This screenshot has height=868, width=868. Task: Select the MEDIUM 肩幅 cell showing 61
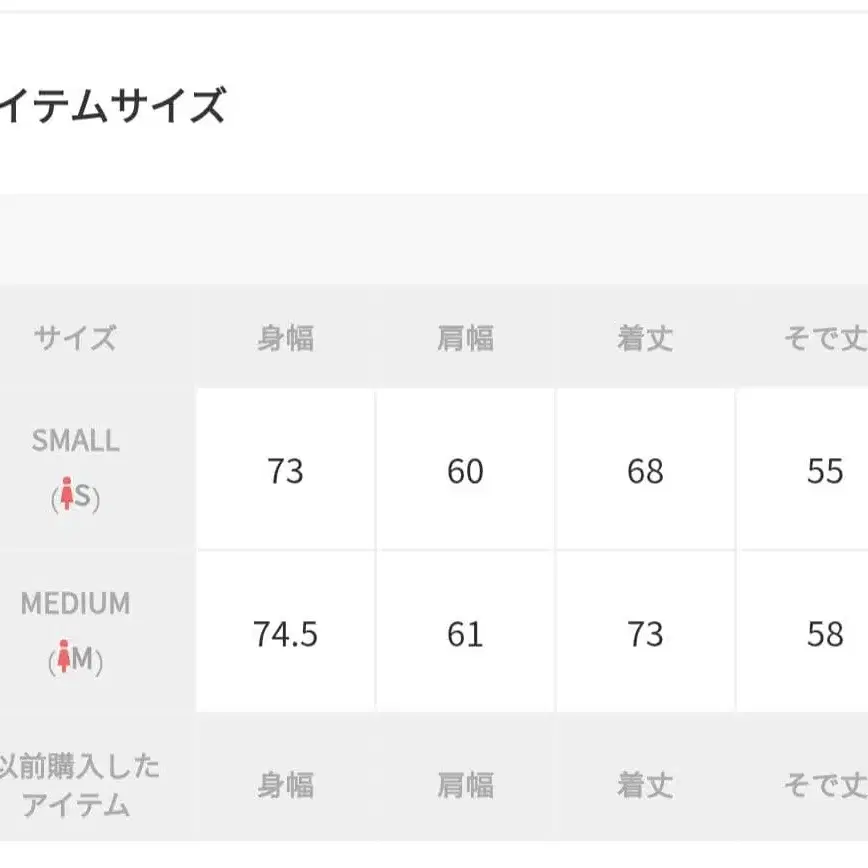pyautogui.click(x=465, y=633)
